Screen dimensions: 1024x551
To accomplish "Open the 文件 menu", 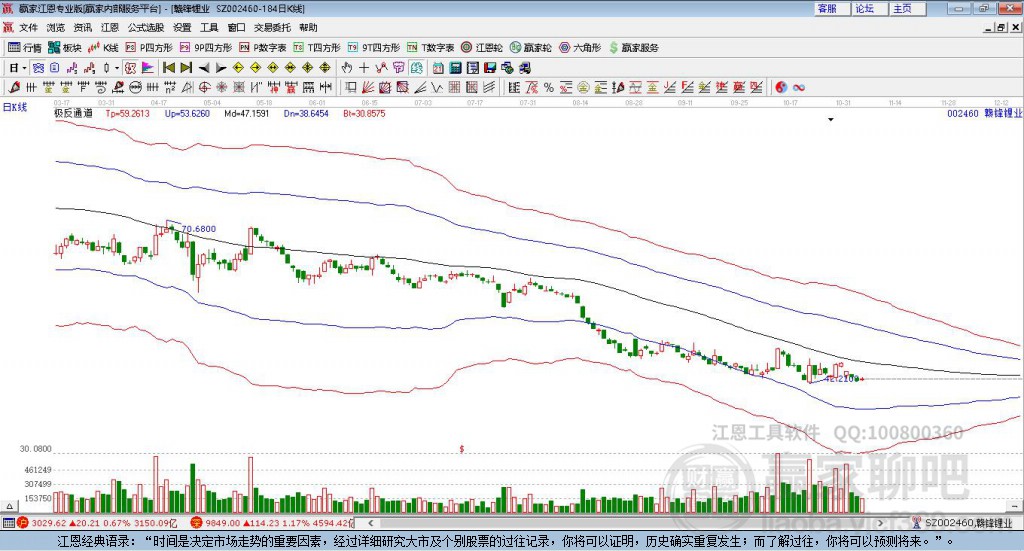I will 29,27.
